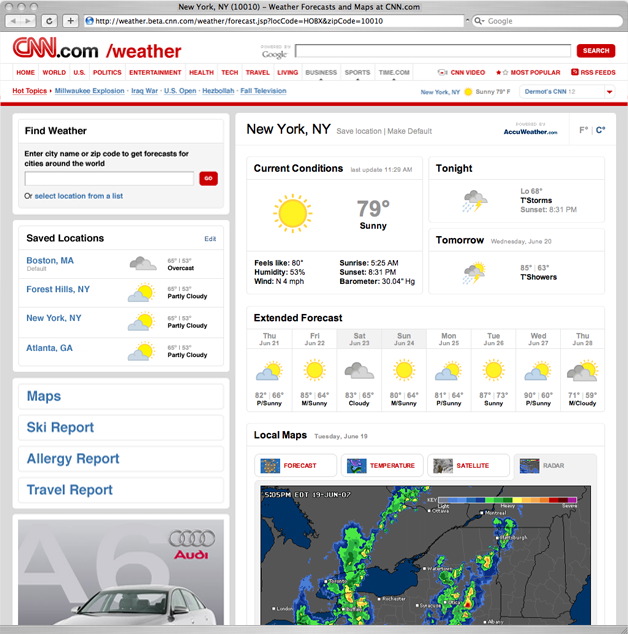Click Tonight's thunderstorm icon
The image size is (628, 634).
(475, 201)
